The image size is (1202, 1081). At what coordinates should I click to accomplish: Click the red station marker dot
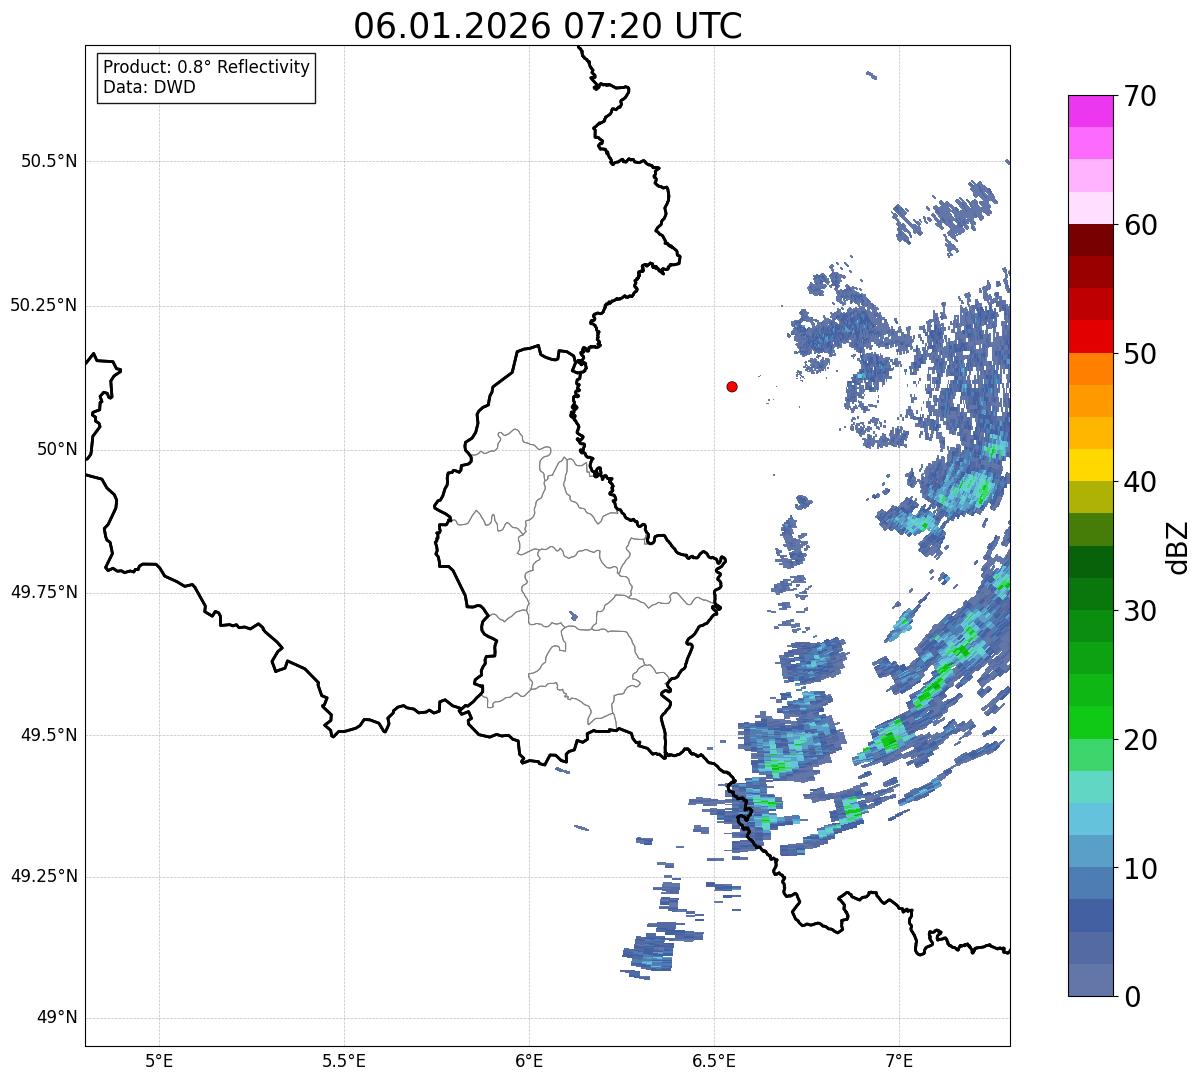coord(732,386)
